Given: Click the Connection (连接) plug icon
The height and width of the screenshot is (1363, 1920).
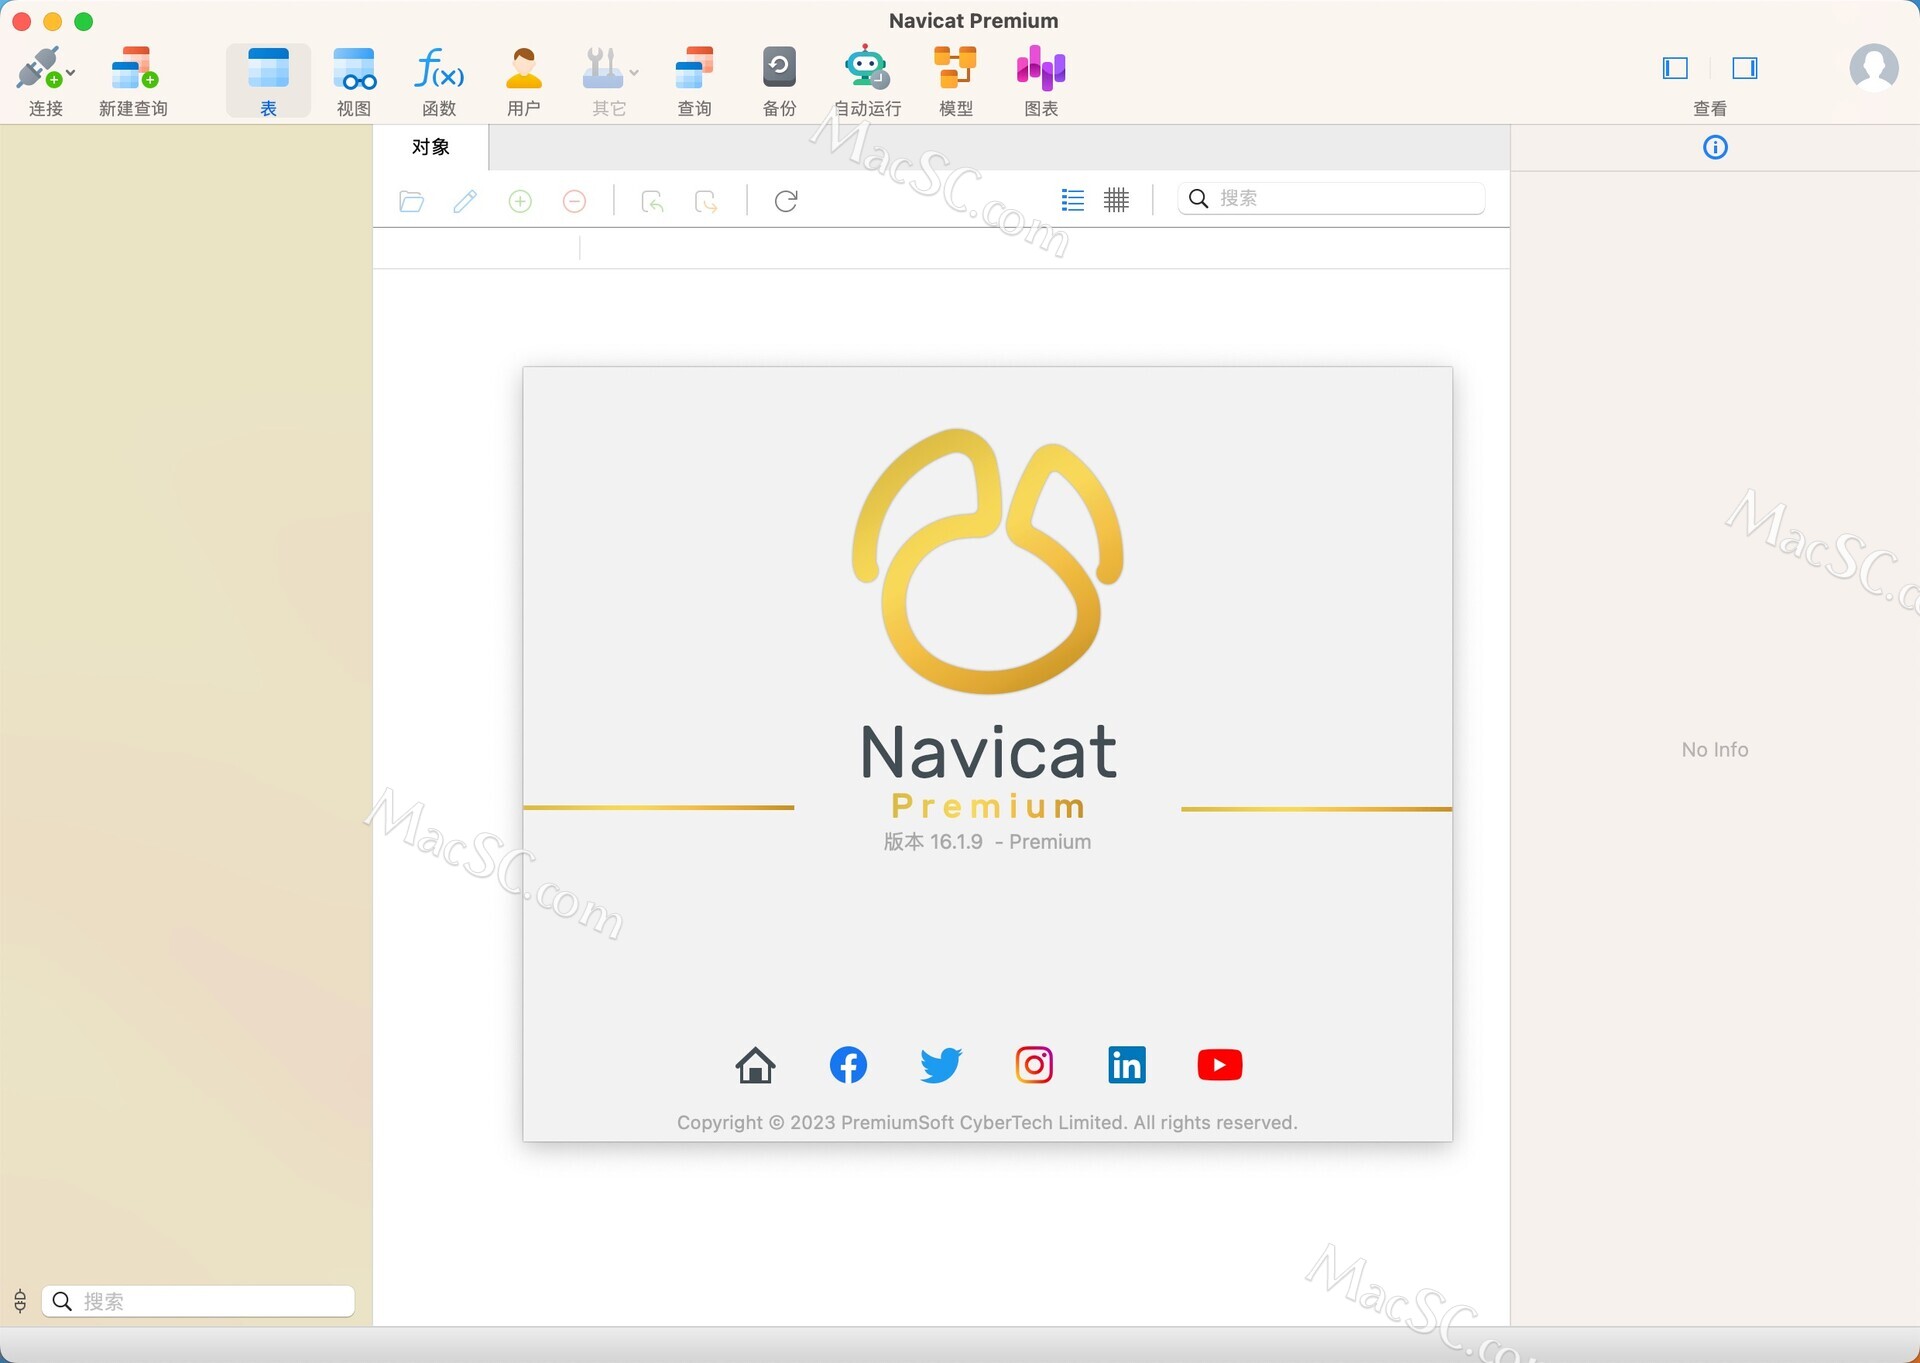Looking at the screenshot, I should tap(40, 68).
